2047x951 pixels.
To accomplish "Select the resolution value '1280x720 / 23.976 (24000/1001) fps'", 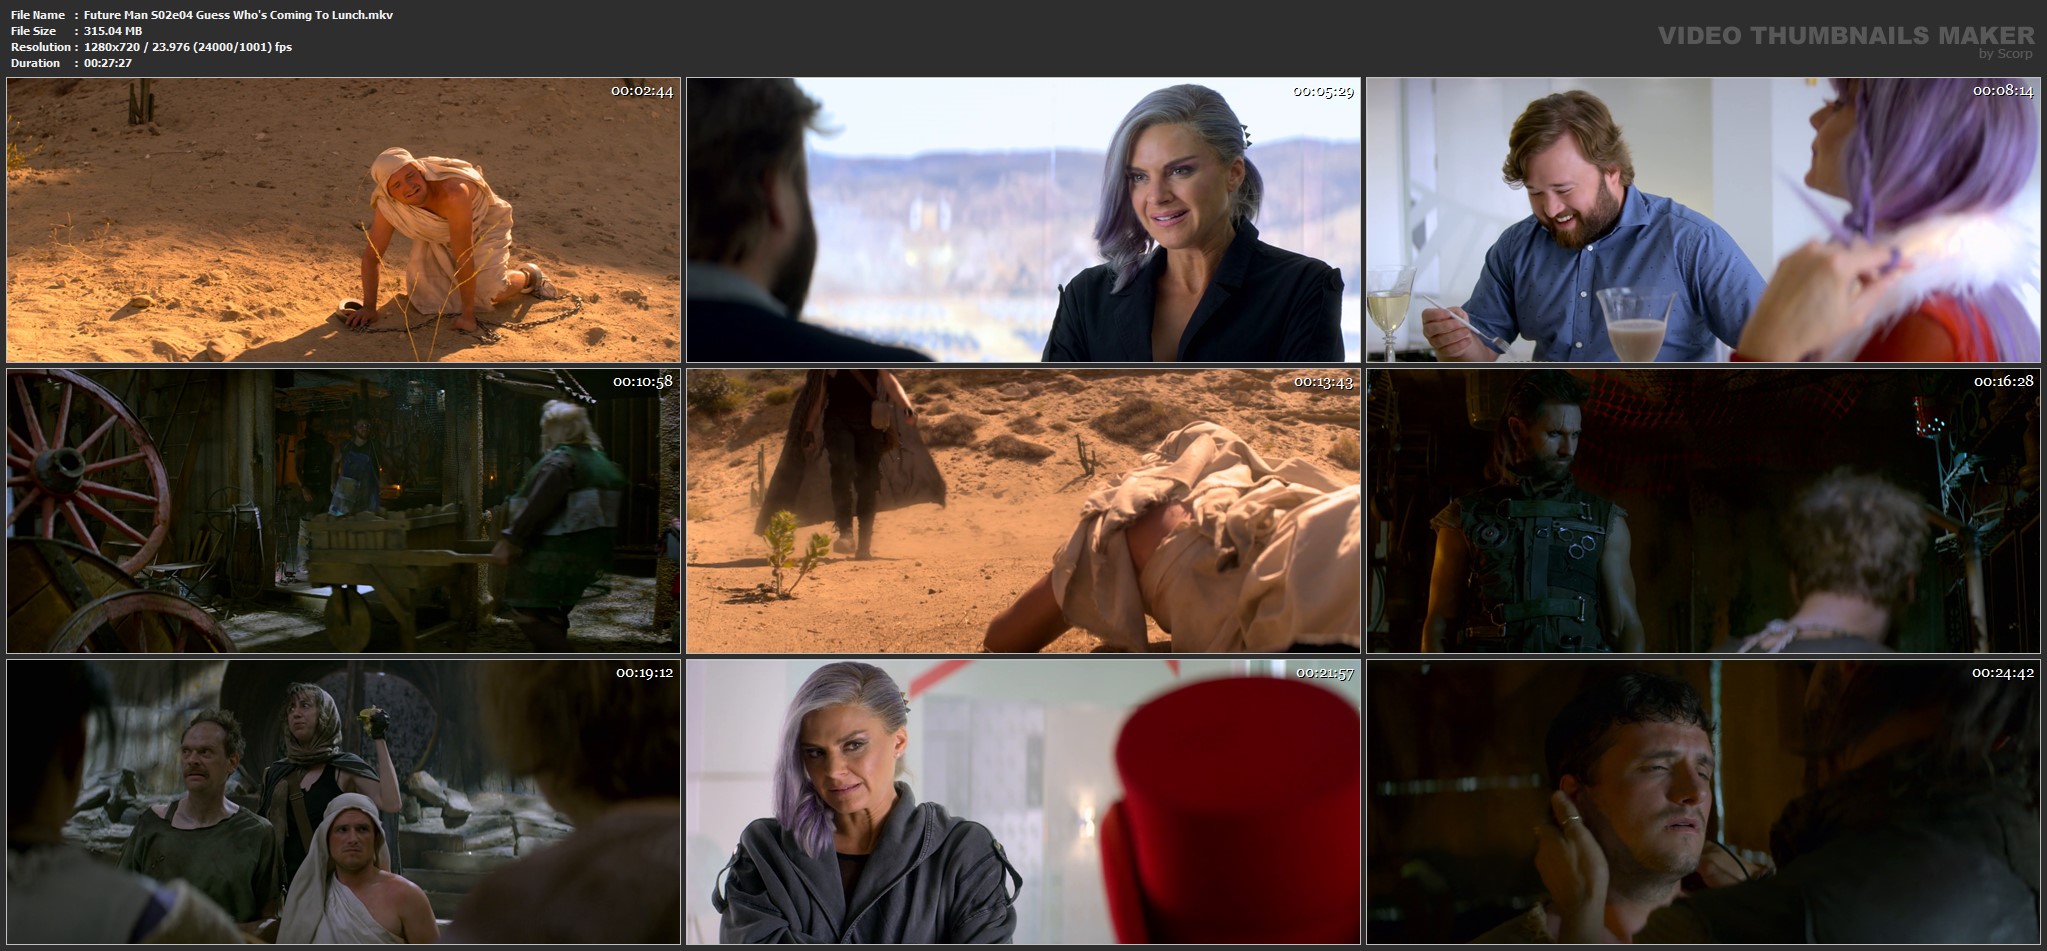I will tap(188, 47).
